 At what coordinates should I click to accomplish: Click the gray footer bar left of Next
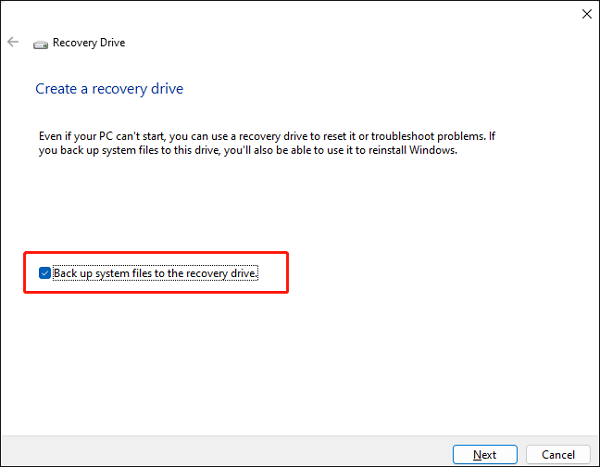(x=220, y=453)
